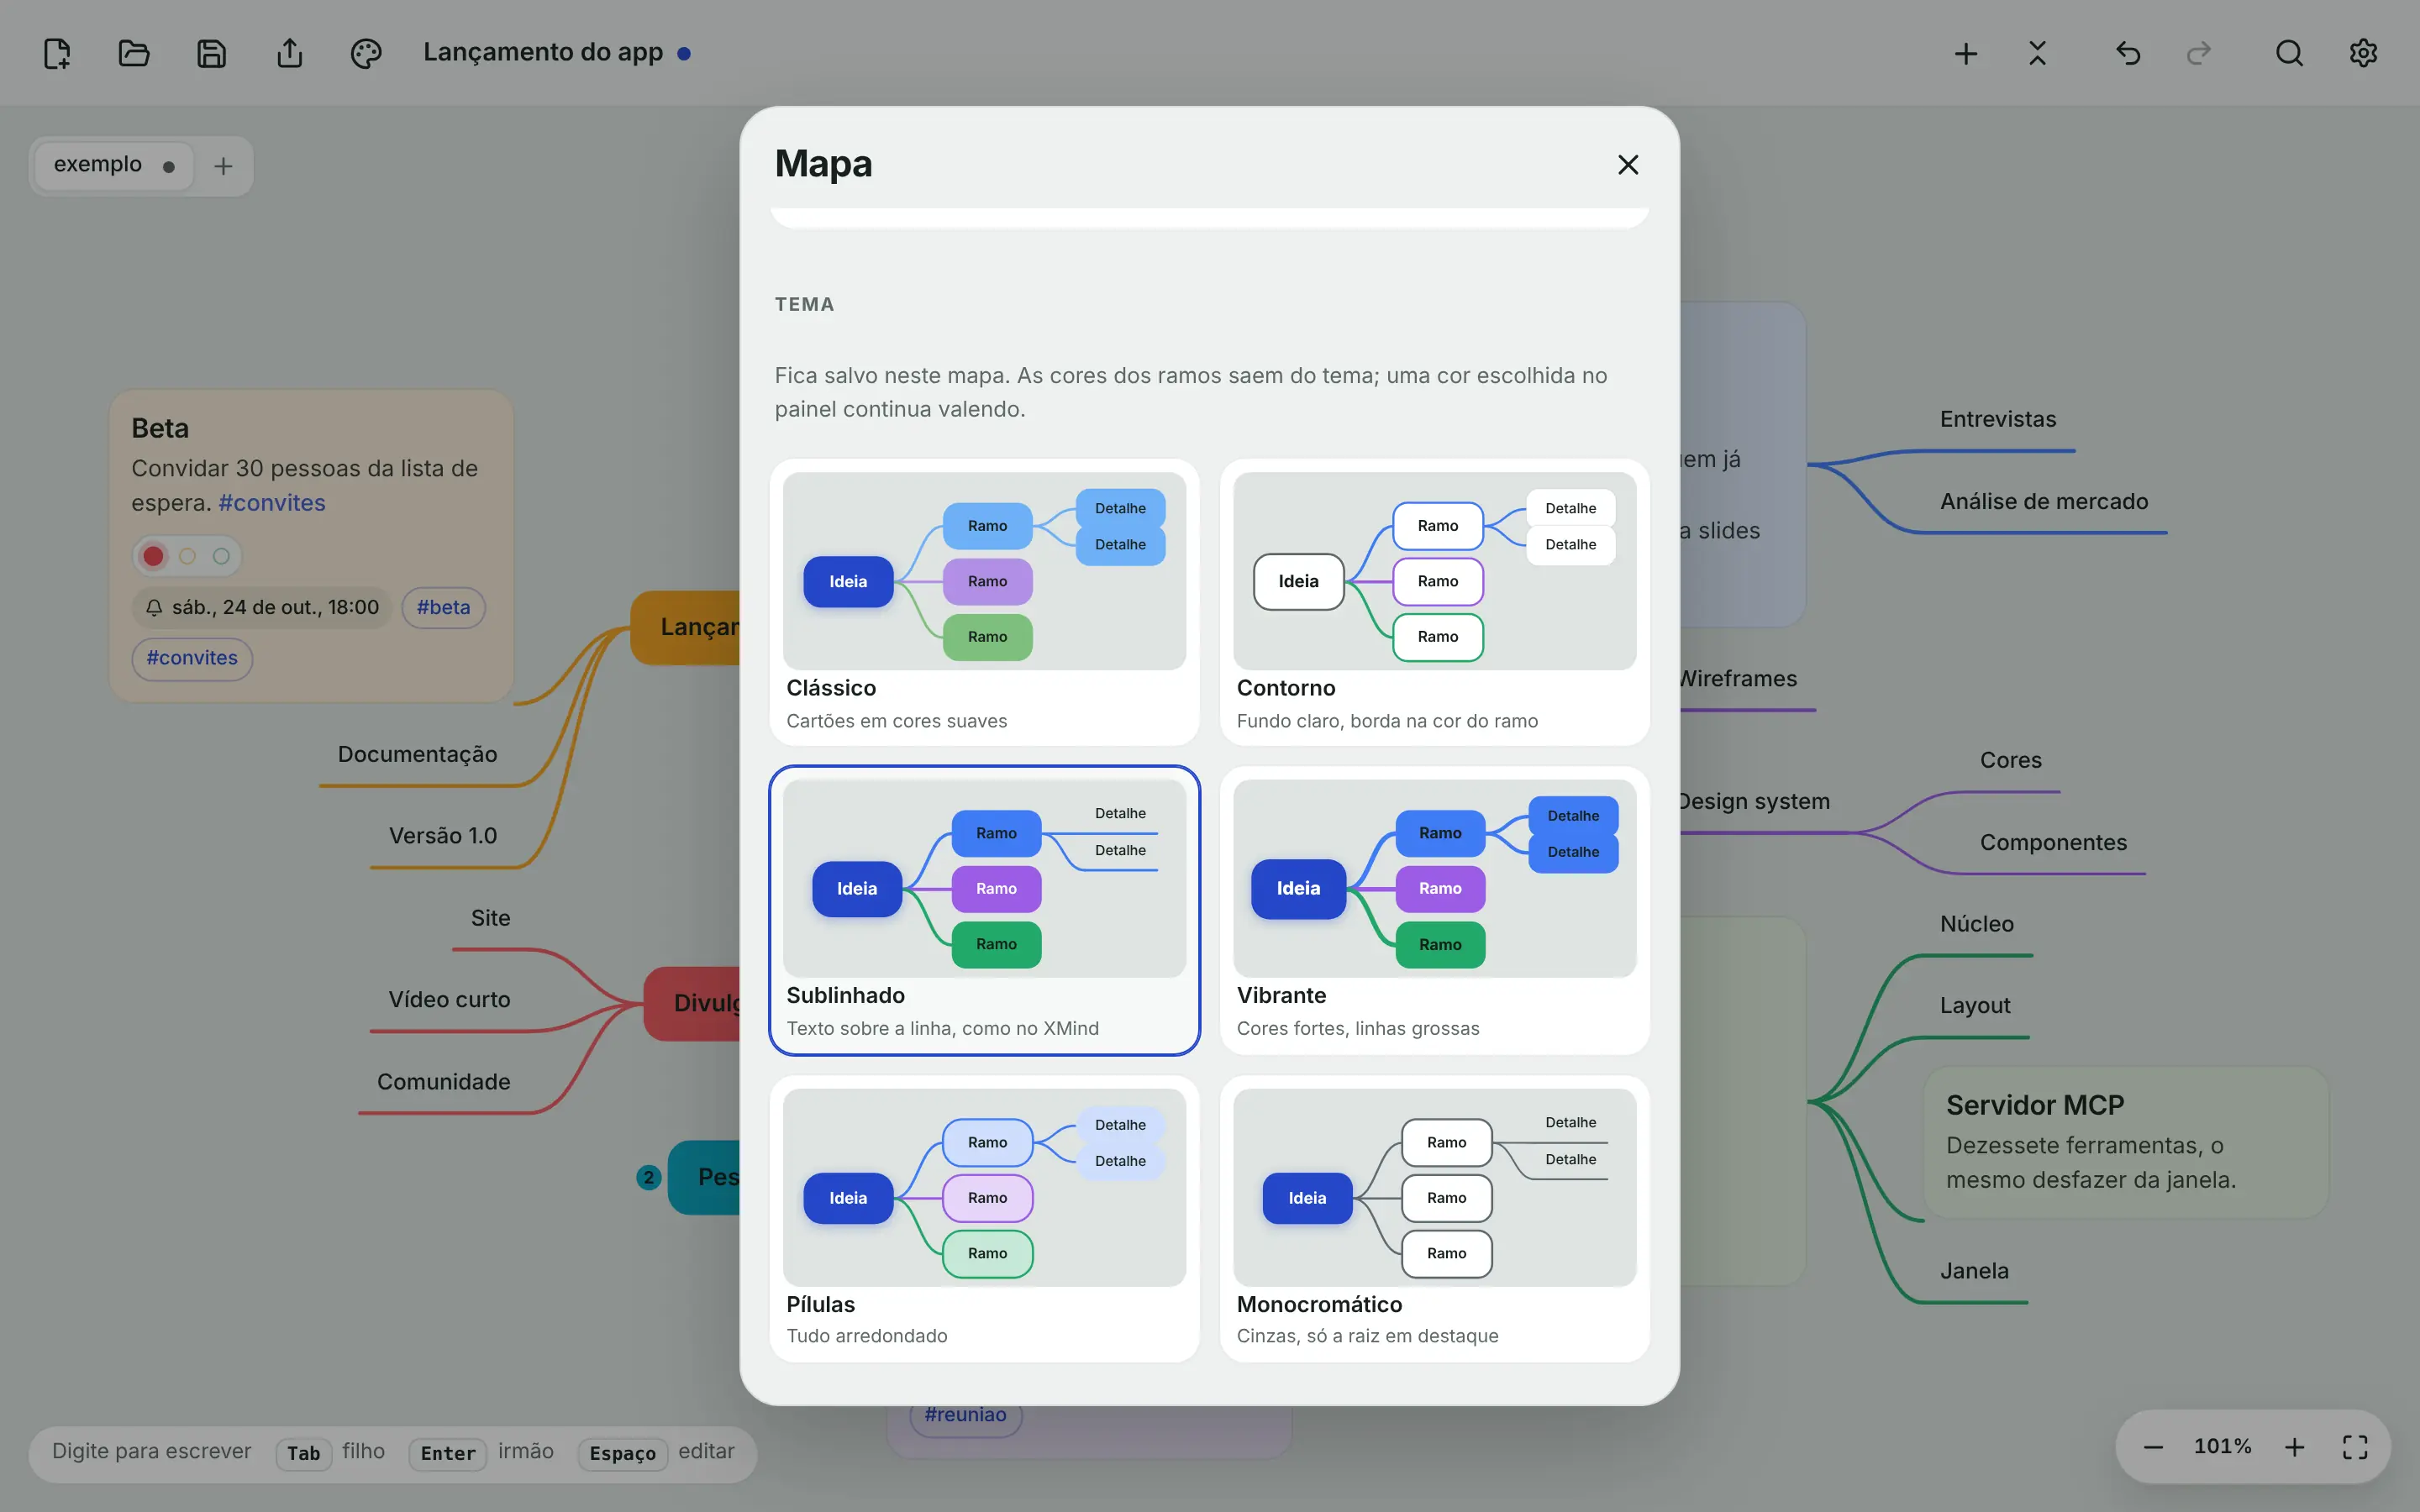
Task: Open settings with the gear icon
Action: tap(2363, 53)
